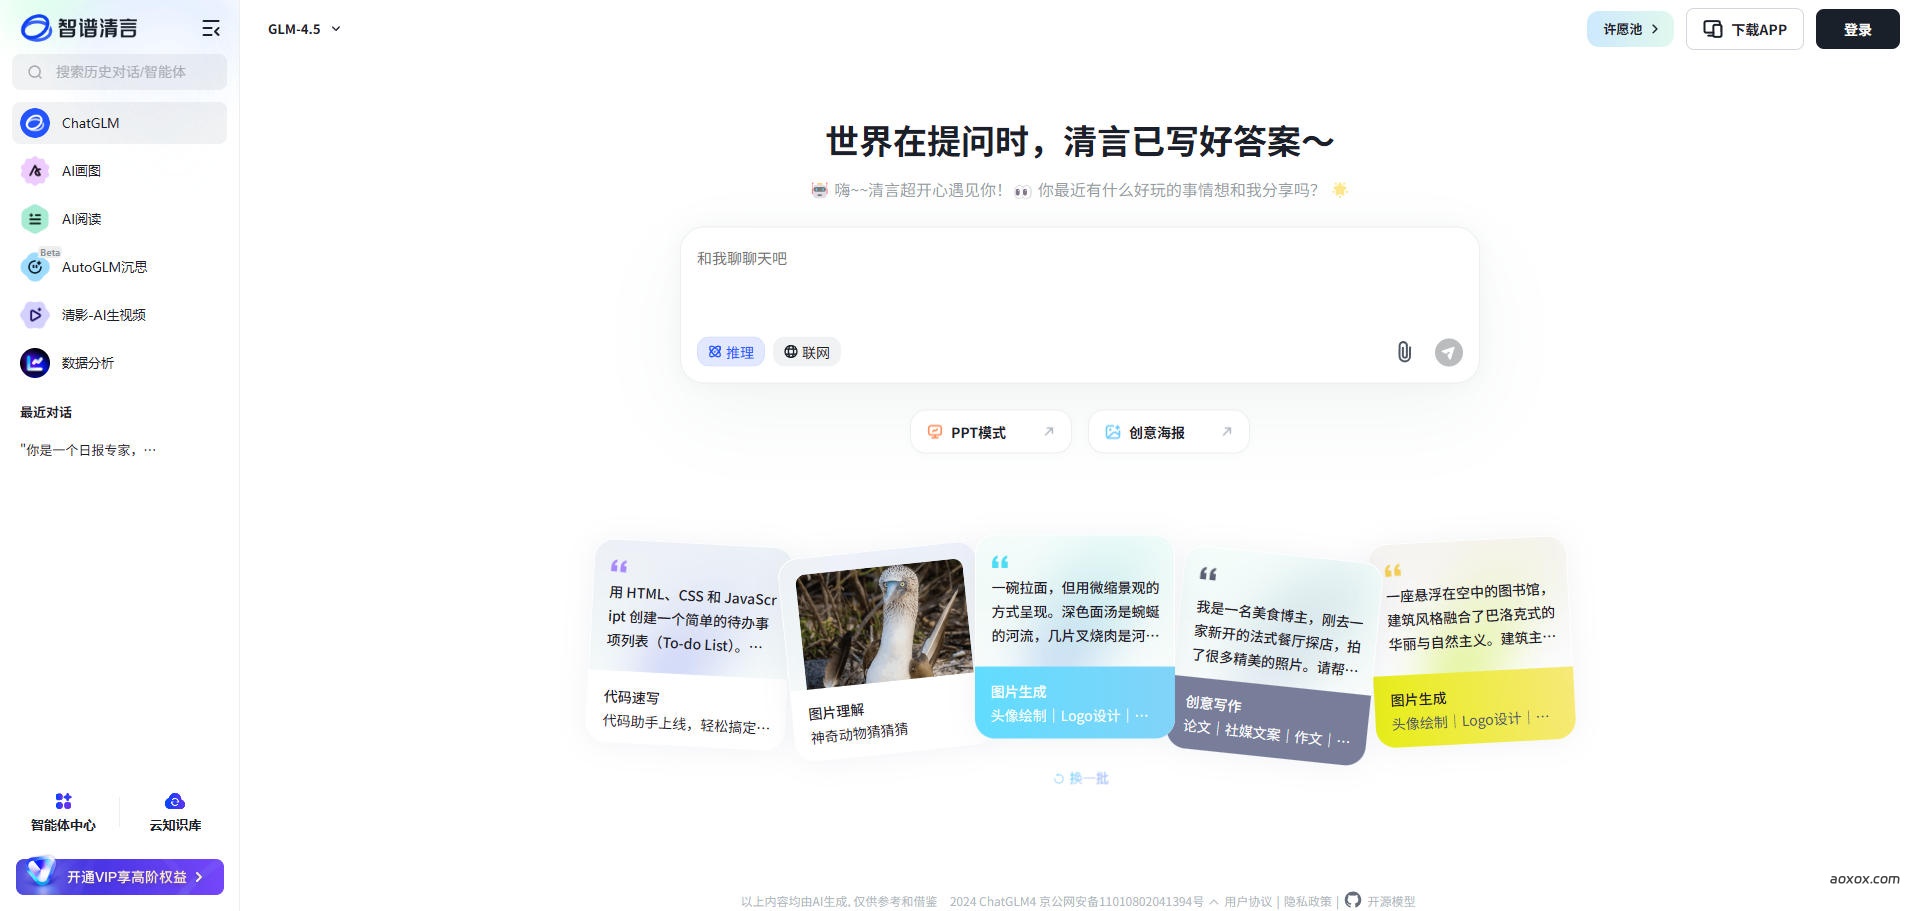The image size is (1920, 911).
Task: Select ChatGLM in the sidebar
Action: [x=90, y=122]
